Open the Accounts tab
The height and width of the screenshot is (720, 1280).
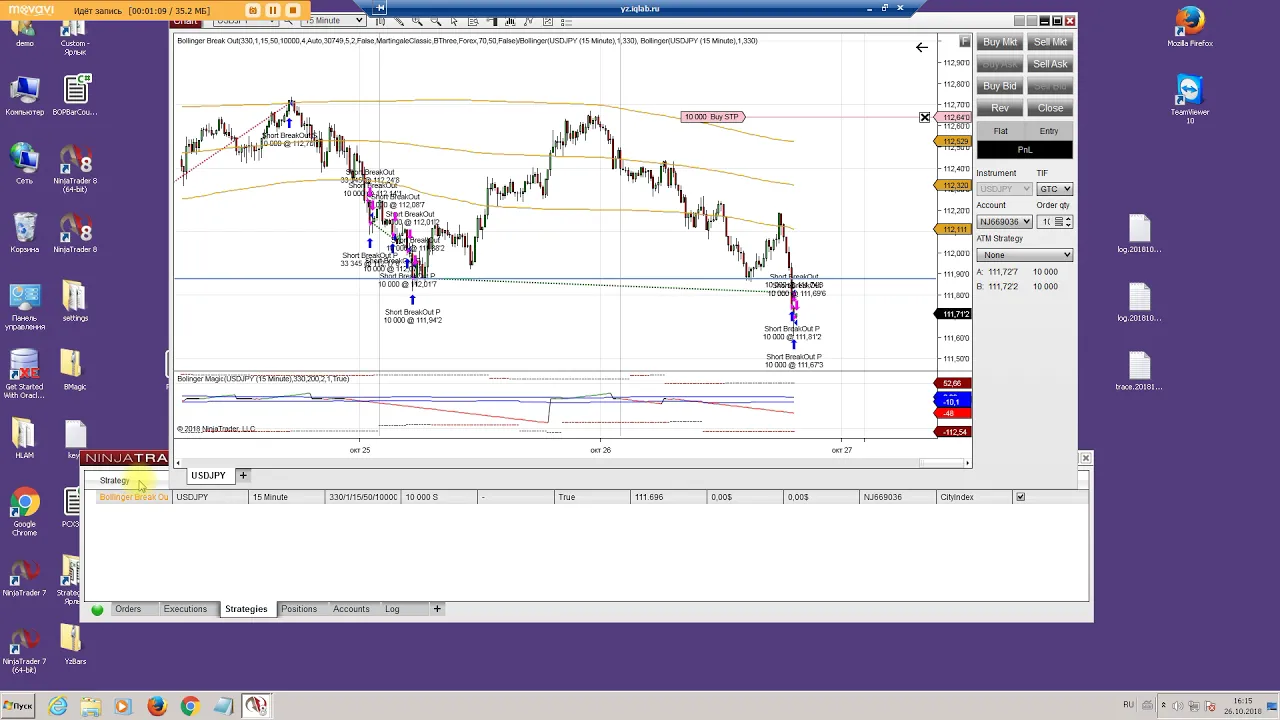point(351,609)
